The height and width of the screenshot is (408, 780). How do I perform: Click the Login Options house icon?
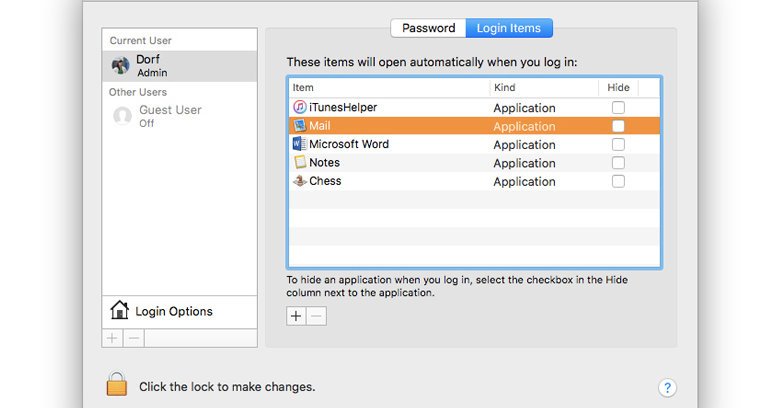[119, 310]
